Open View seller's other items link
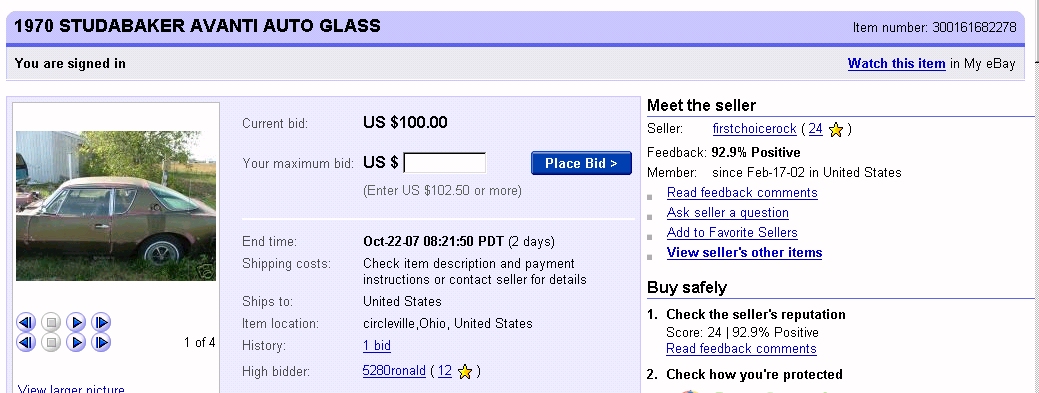The image size is (1039, 393). tap(744, 253)
